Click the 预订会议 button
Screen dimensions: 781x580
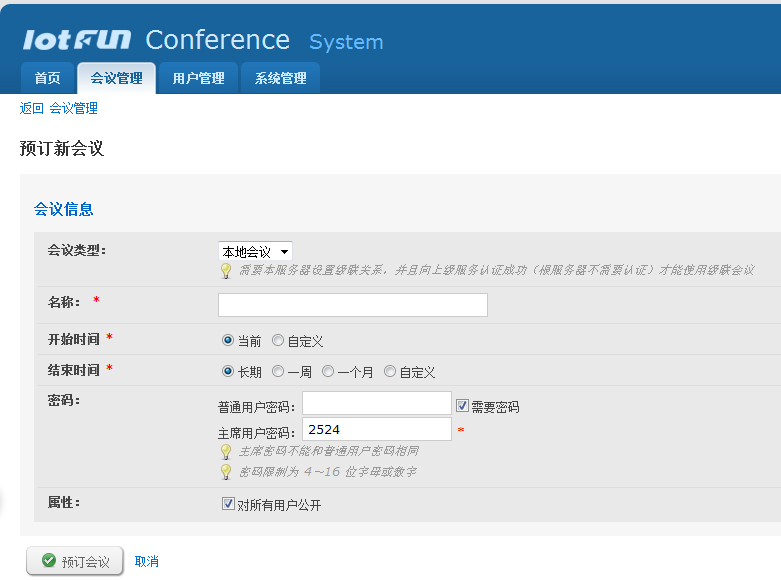point(75,561)
